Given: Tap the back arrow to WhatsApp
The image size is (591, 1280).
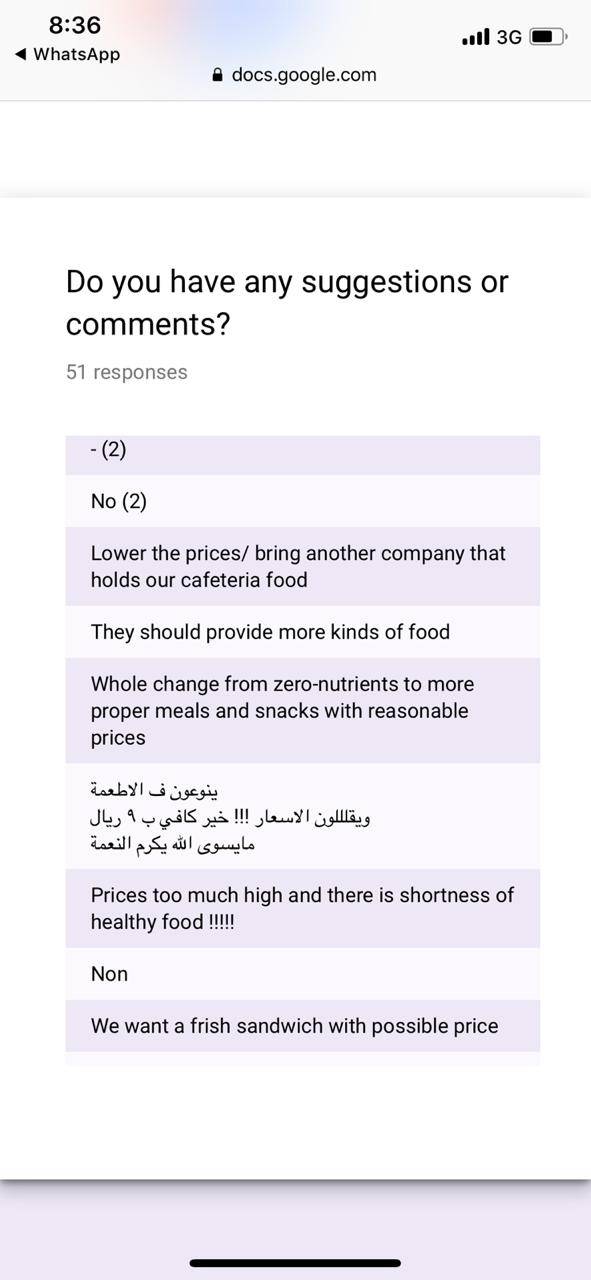Looking at the screenshot, I should (20, 55).
